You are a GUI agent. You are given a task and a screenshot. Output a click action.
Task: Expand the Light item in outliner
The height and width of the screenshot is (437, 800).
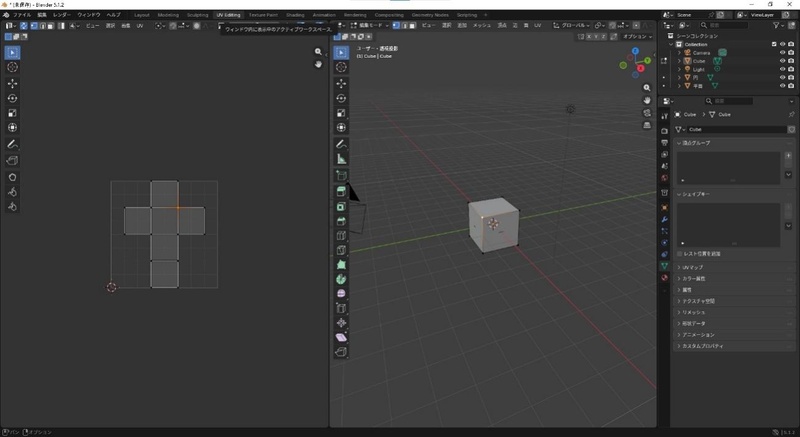pyautogui.click(x=679, y=69)
